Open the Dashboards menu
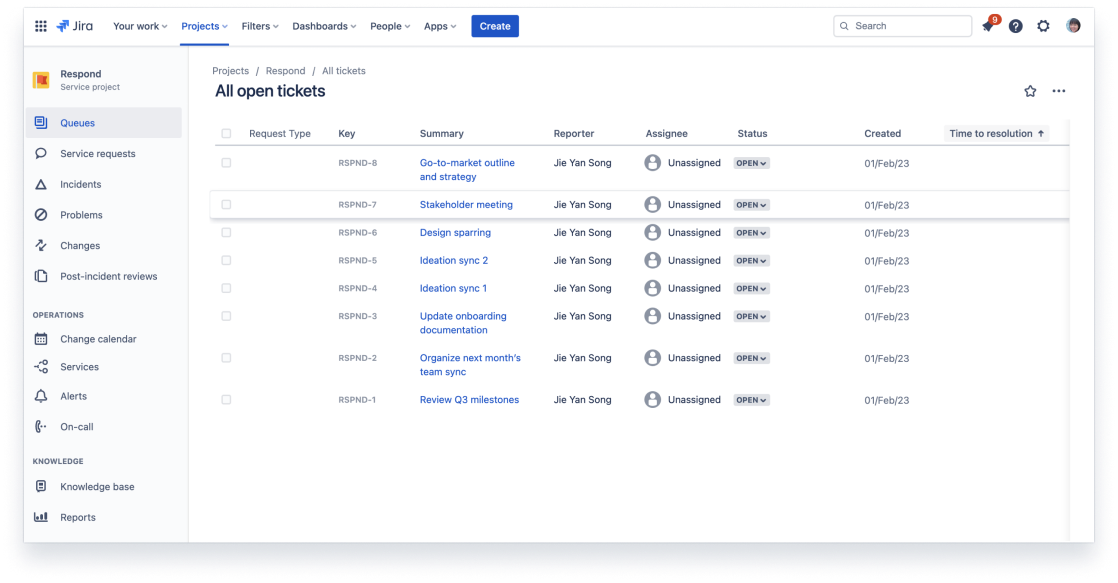 coord(324,26)
